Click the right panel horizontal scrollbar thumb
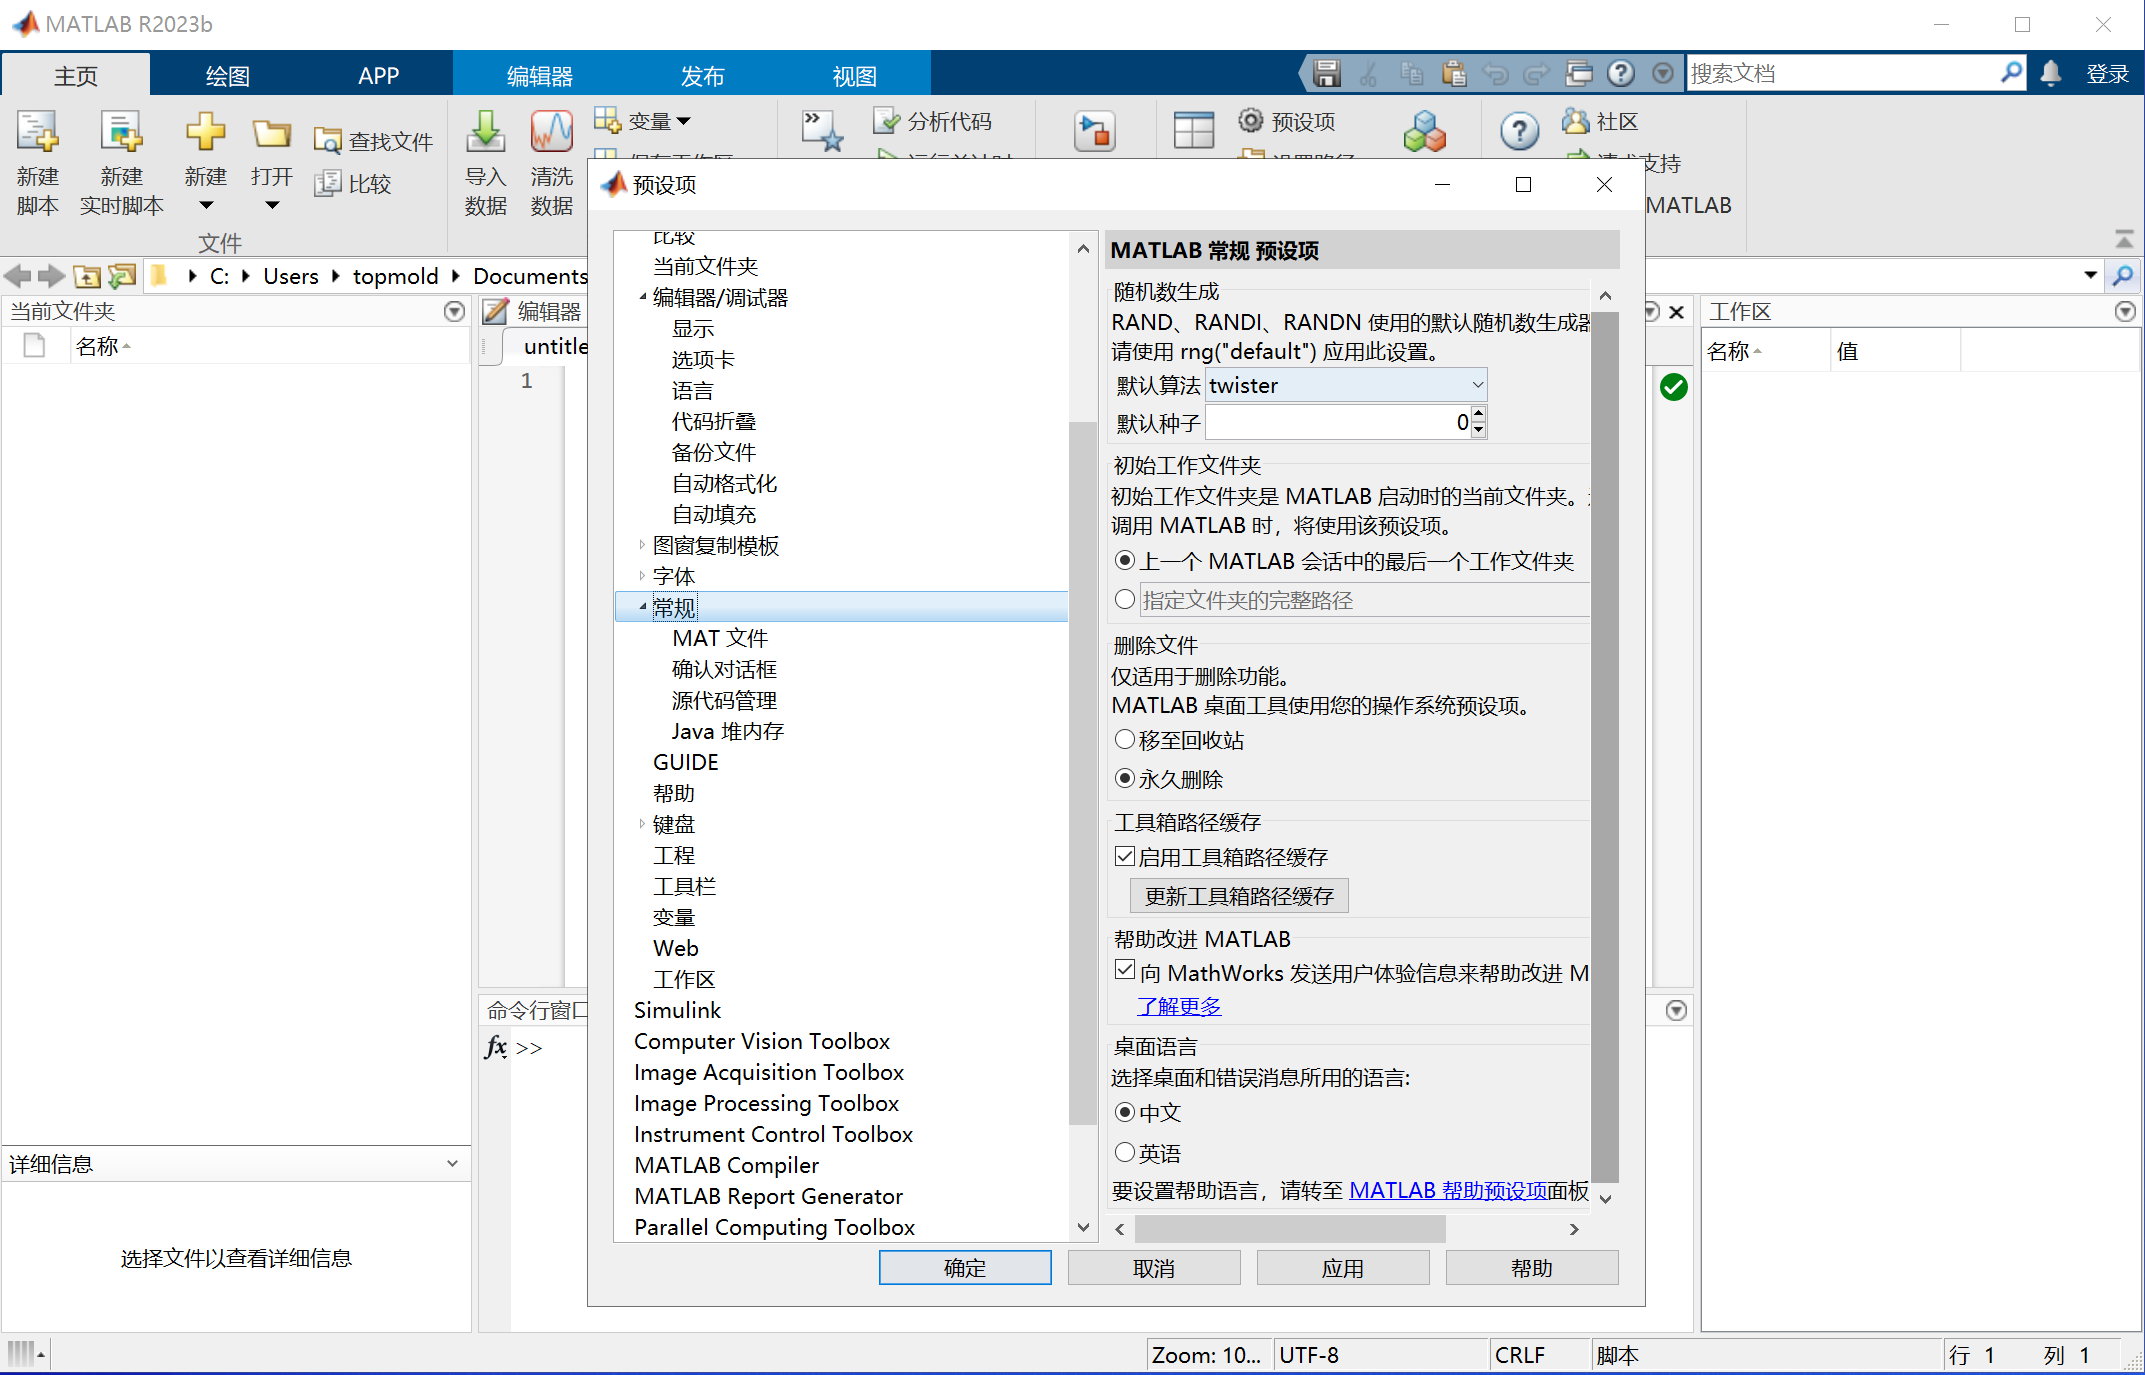Image resolution: width=2145 pixels, height=1375 pixels. (1290, 1228)
